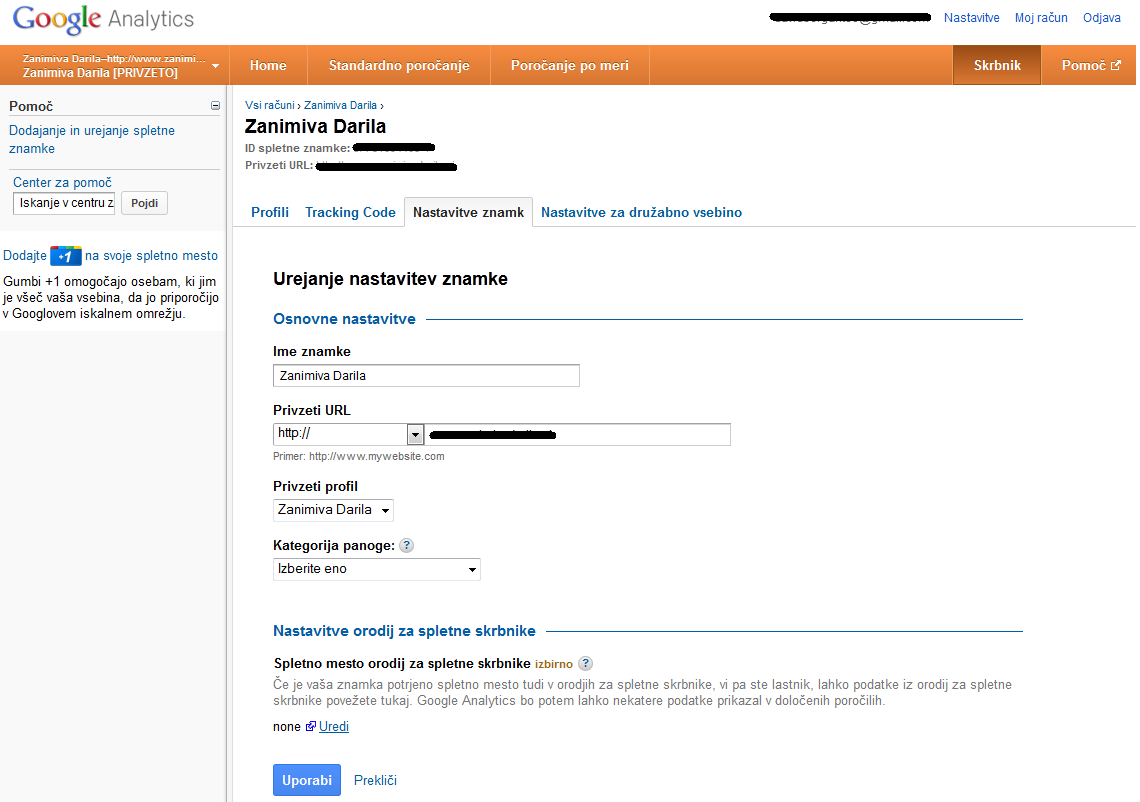Open Pomoč external link in the navigation bar
This screenshot has width=1140, height=802.
click(x=1090, y=66)
